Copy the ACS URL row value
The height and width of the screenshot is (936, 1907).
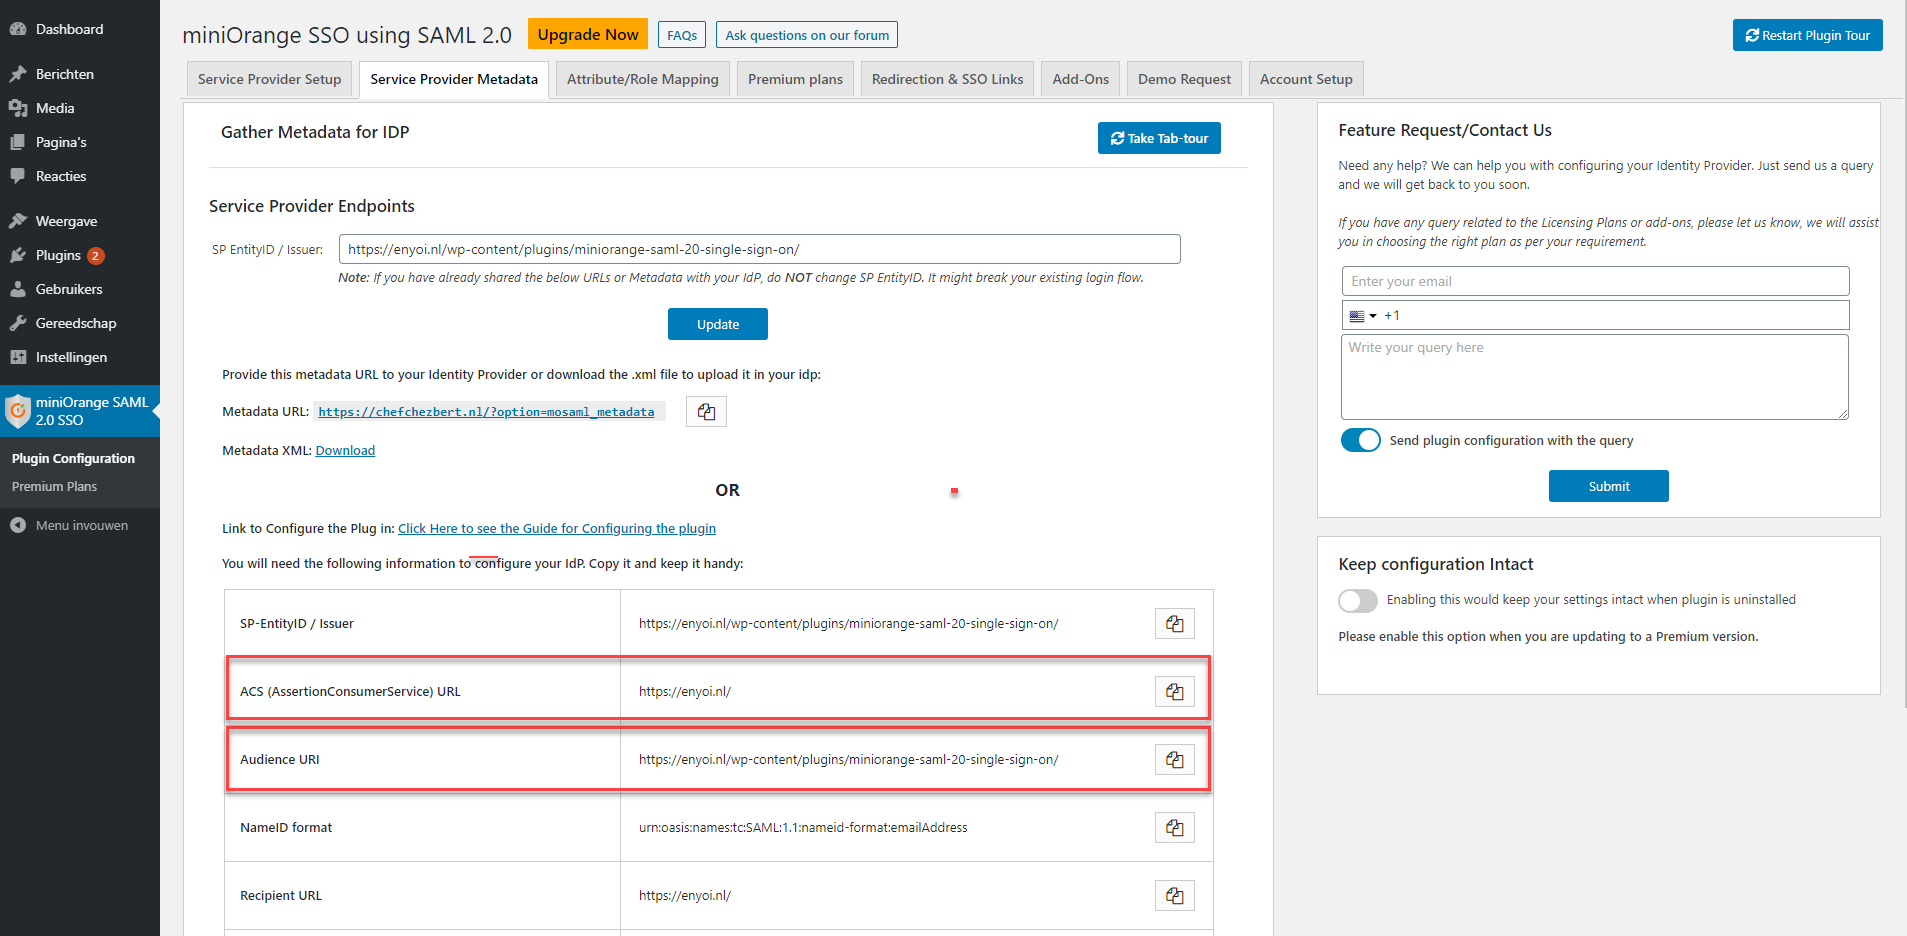tap(1175, 692)
